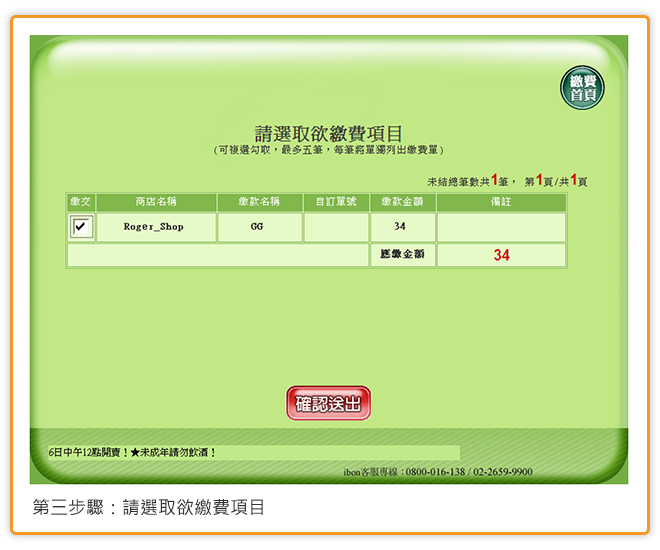The width and height of the screenshot is (660, 550).
Task: Select the Roger_Shop store name cell
Action: pyautogui.click(x=156, y=227)
